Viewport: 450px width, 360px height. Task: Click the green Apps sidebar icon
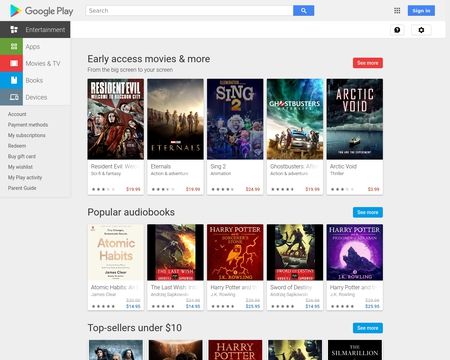click(11, 46)
